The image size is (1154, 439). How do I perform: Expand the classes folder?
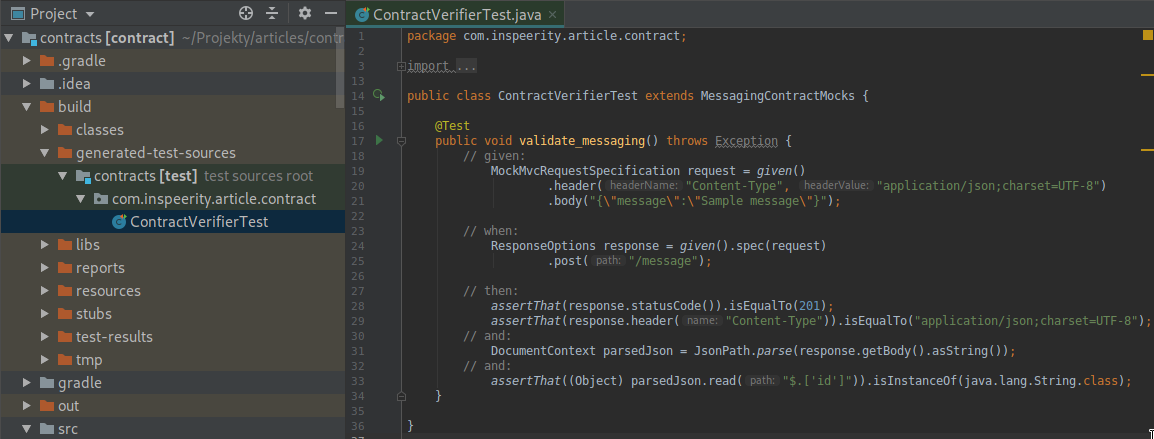44,130
